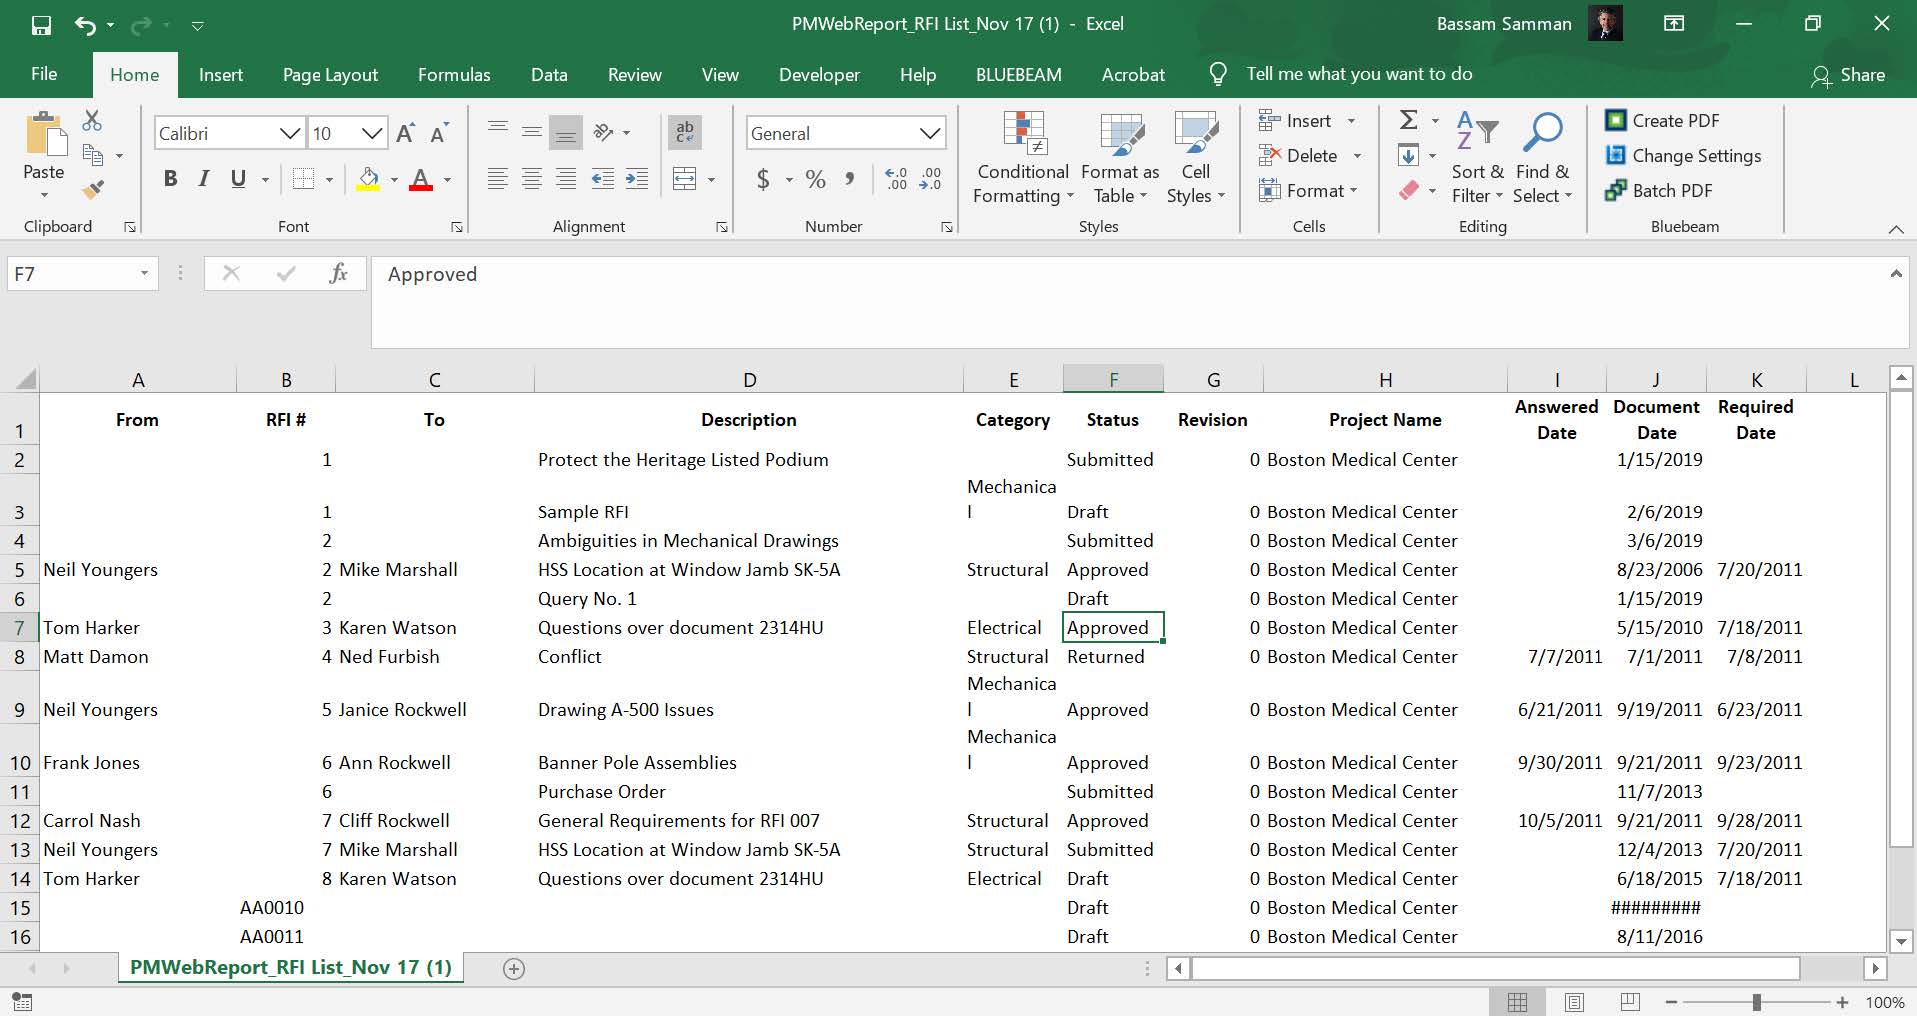Viewport: 1917px width, 1016px height.
Task: Click the Clear eraser icon
Action: pos(1409,190)
